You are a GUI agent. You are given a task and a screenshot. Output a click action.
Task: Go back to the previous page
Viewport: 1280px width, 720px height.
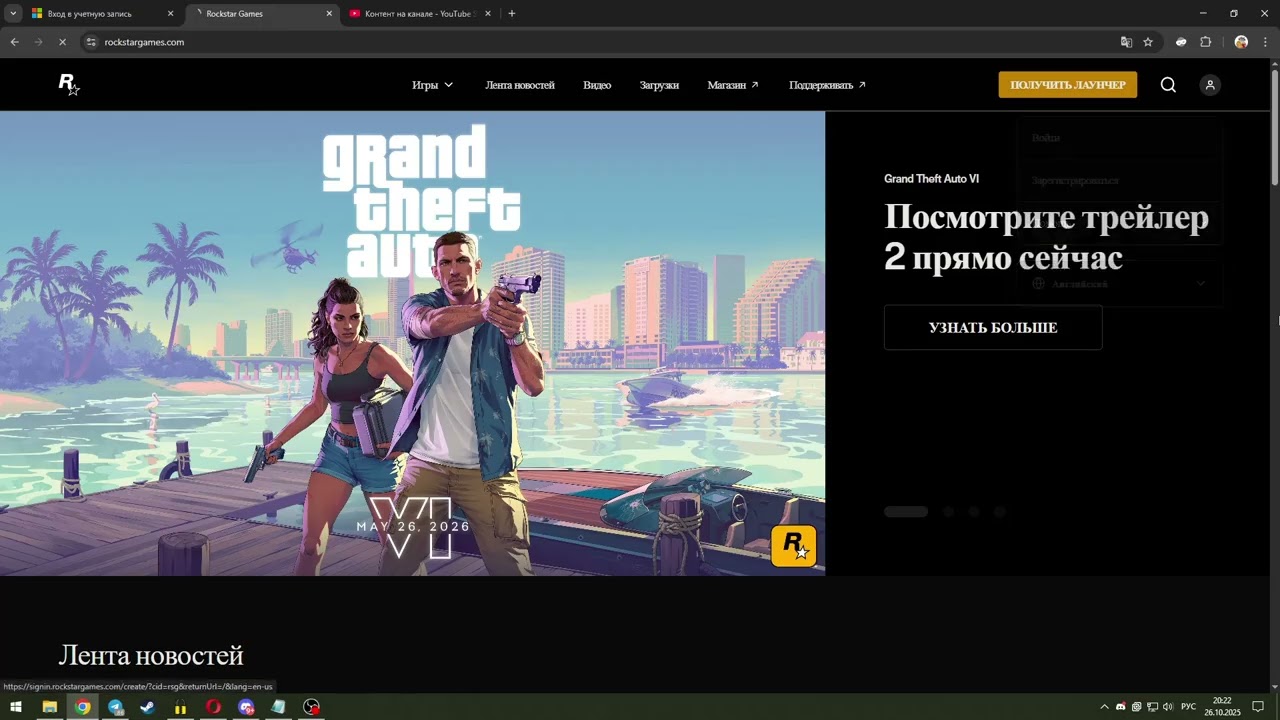coord(14,42)
